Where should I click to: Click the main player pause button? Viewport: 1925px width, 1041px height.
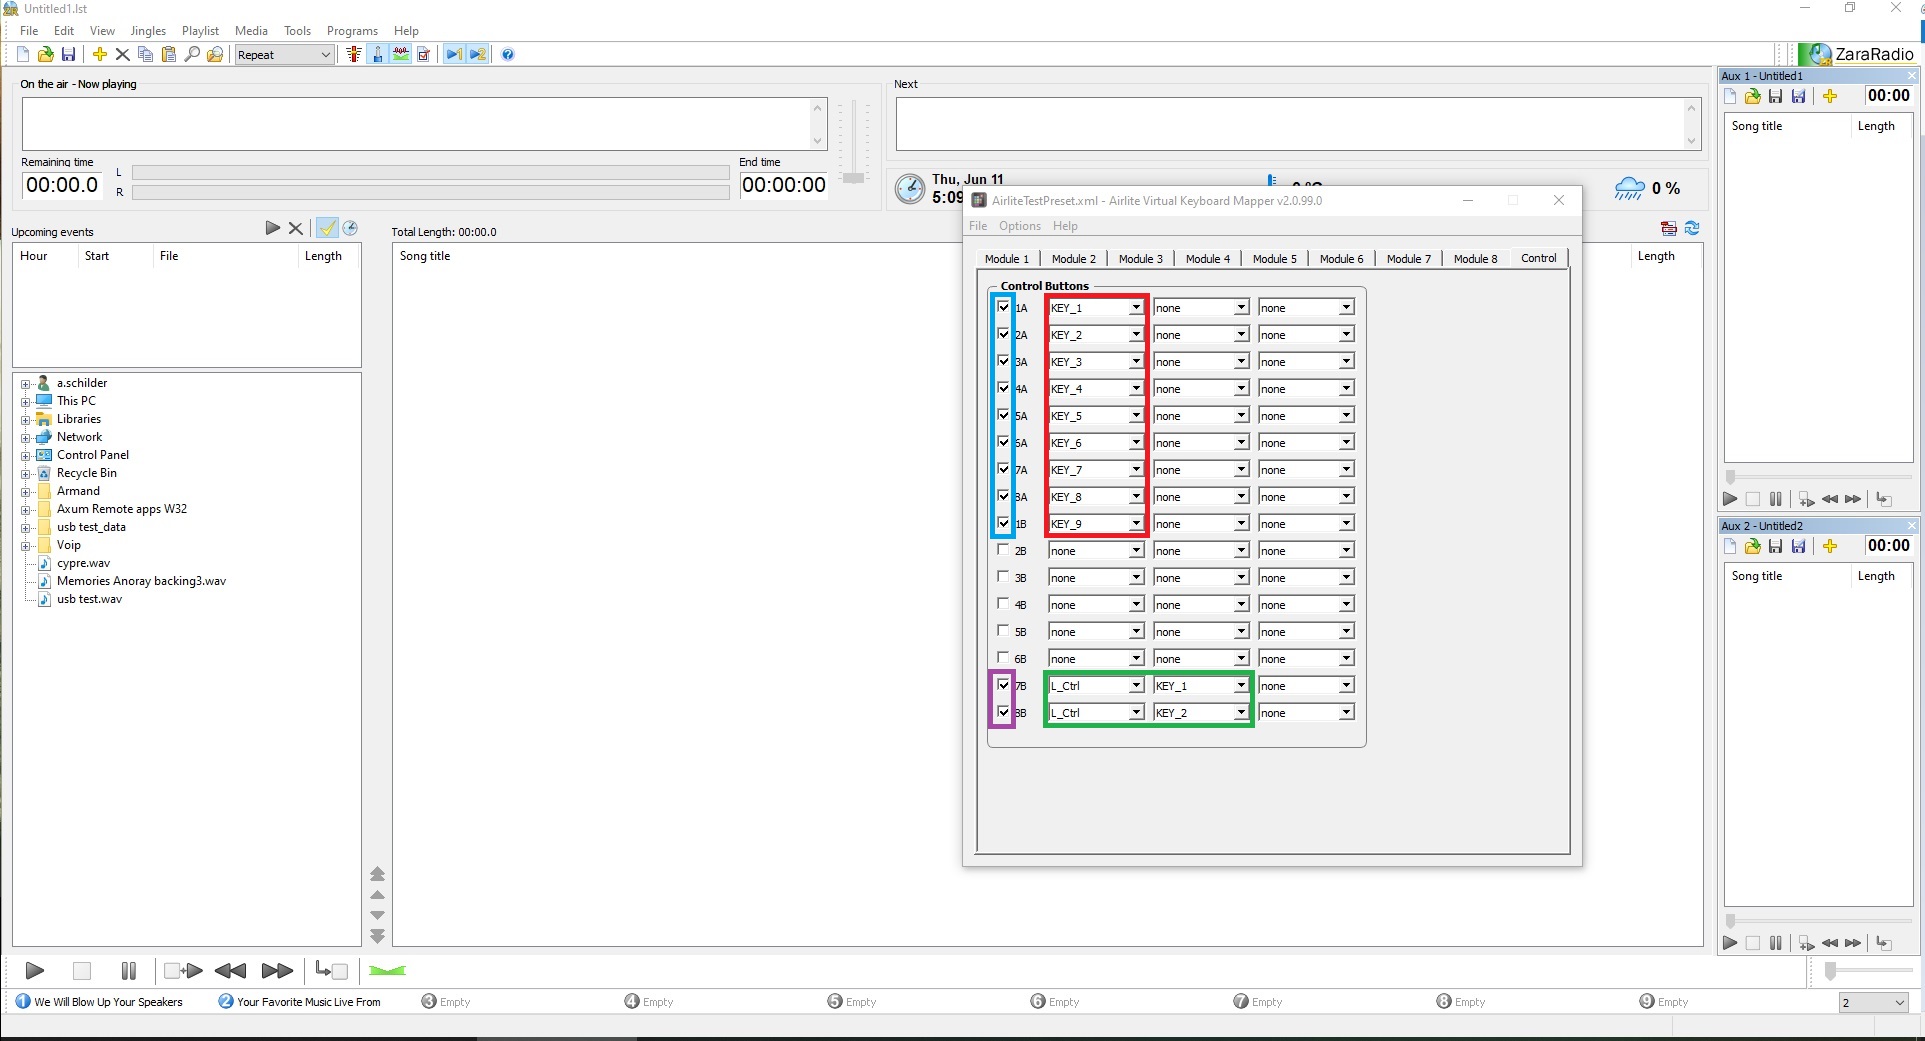pyautogui.click(x=128, y=971)
